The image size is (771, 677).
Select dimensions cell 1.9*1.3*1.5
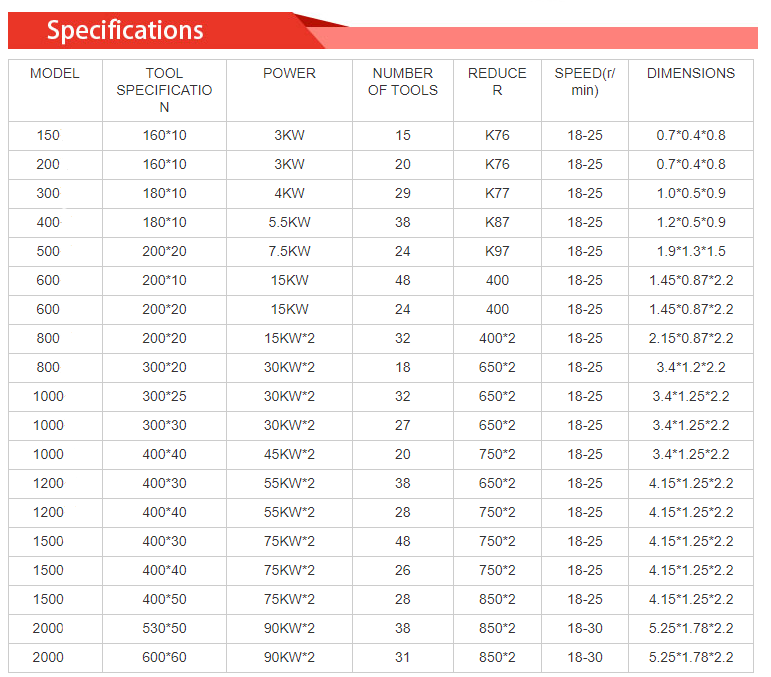[691, 251]
